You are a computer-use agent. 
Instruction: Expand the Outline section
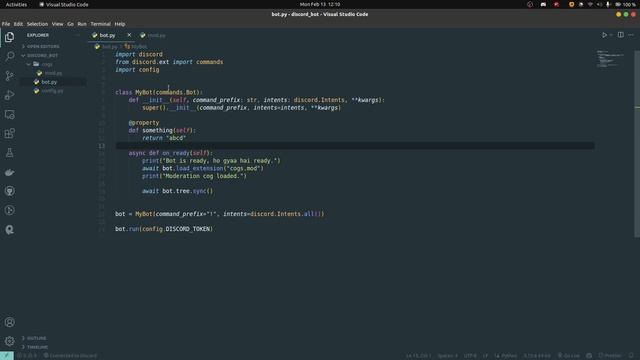pyautogui.click(x=53, y=338)
